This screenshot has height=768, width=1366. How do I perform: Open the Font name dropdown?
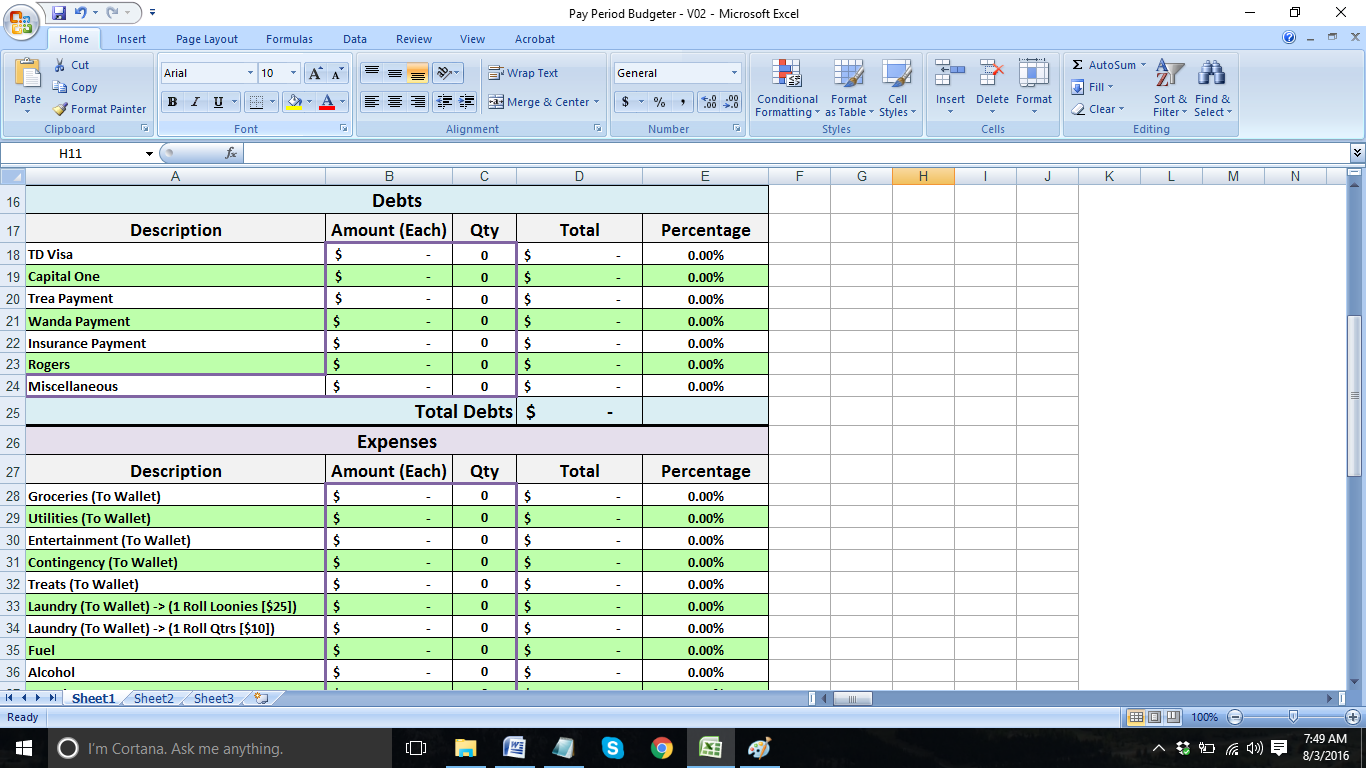pos(251,73)
